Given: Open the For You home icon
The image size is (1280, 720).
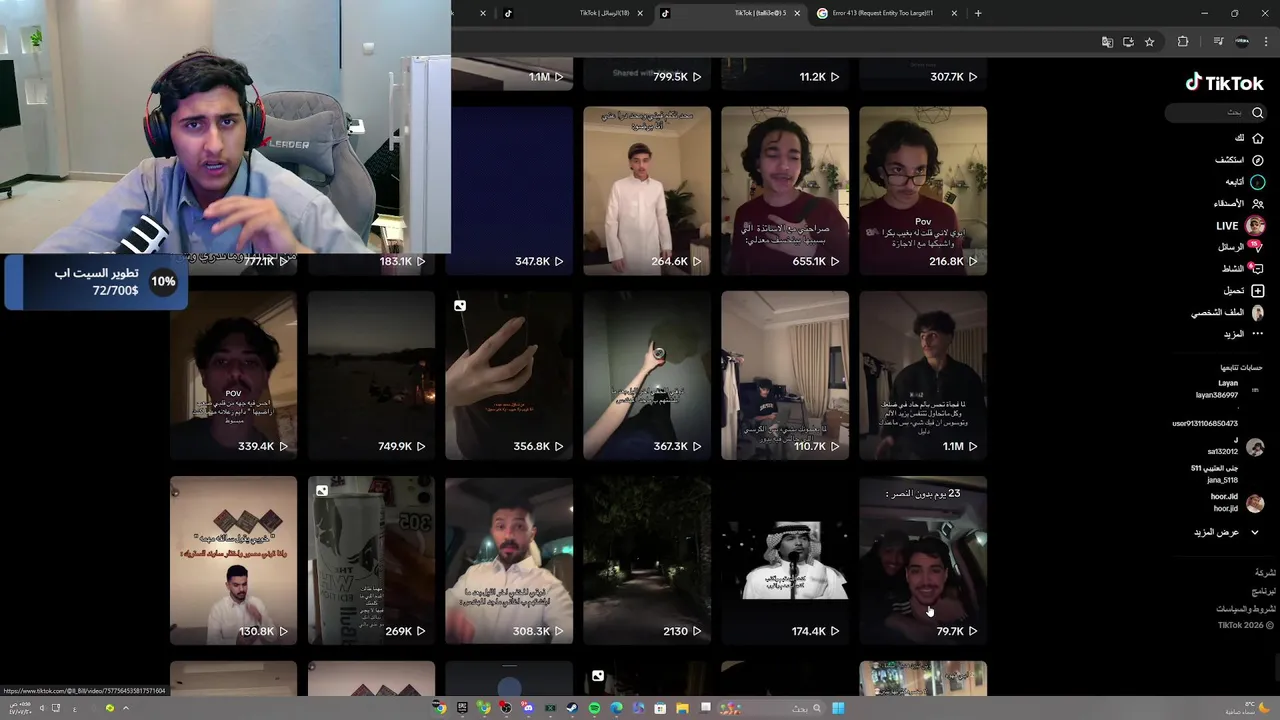Looking at the screenshot, I should pyautogui.click(x=1258, y=138).
